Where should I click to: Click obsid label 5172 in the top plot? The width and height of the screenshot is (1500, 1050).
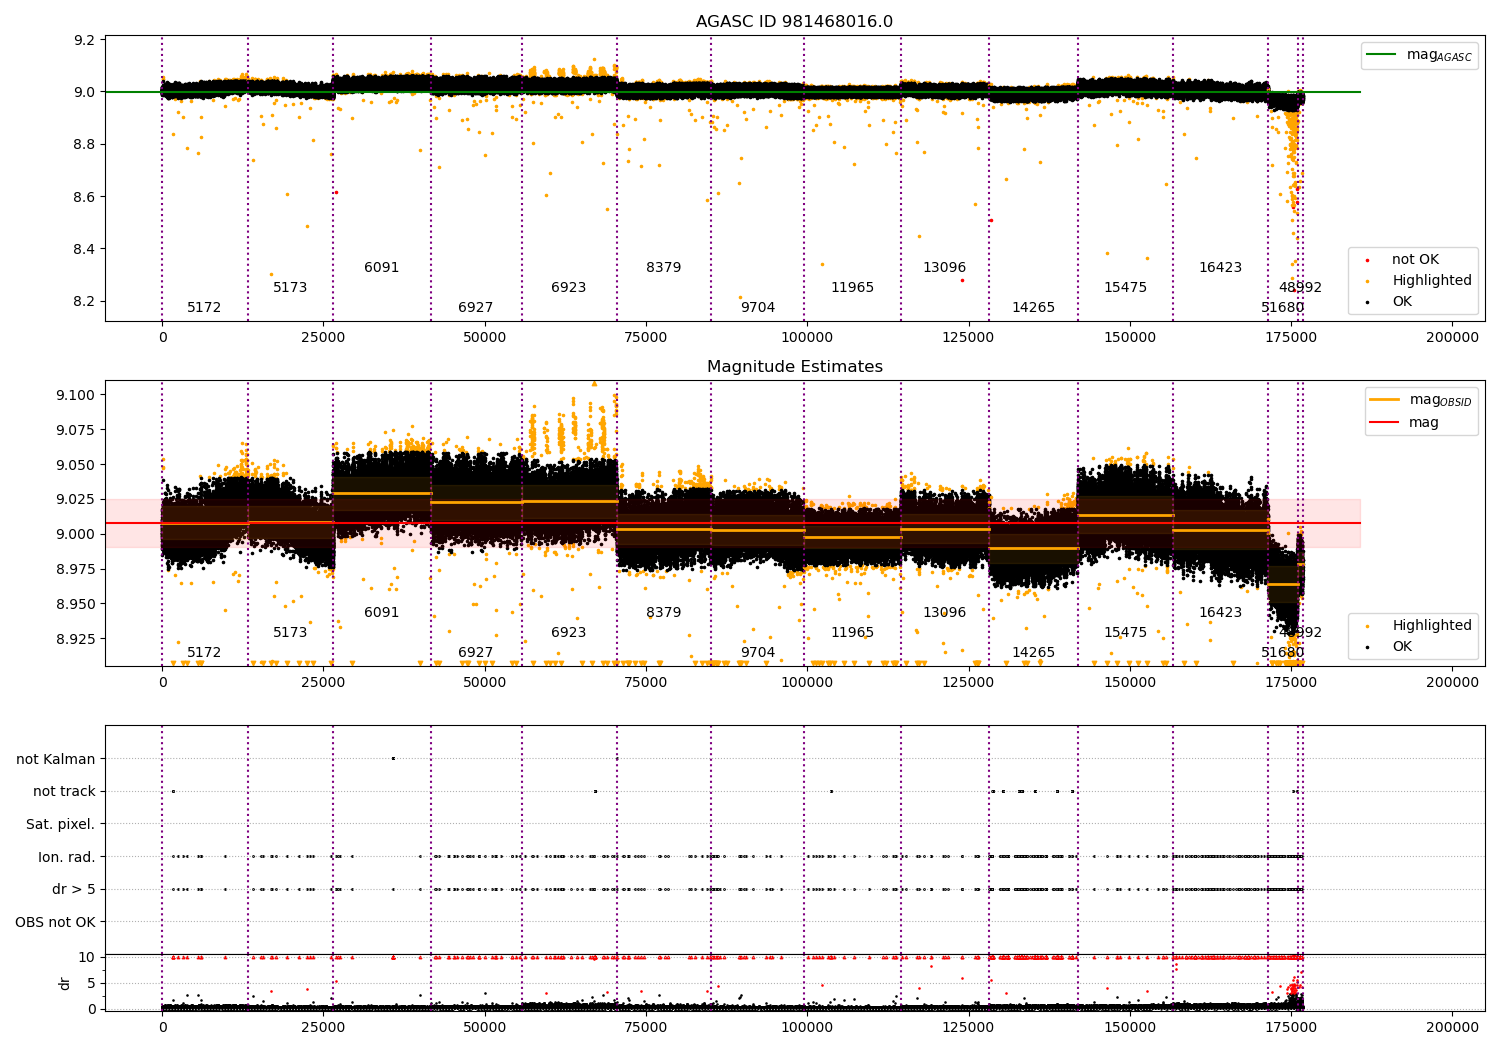[204, 308]
